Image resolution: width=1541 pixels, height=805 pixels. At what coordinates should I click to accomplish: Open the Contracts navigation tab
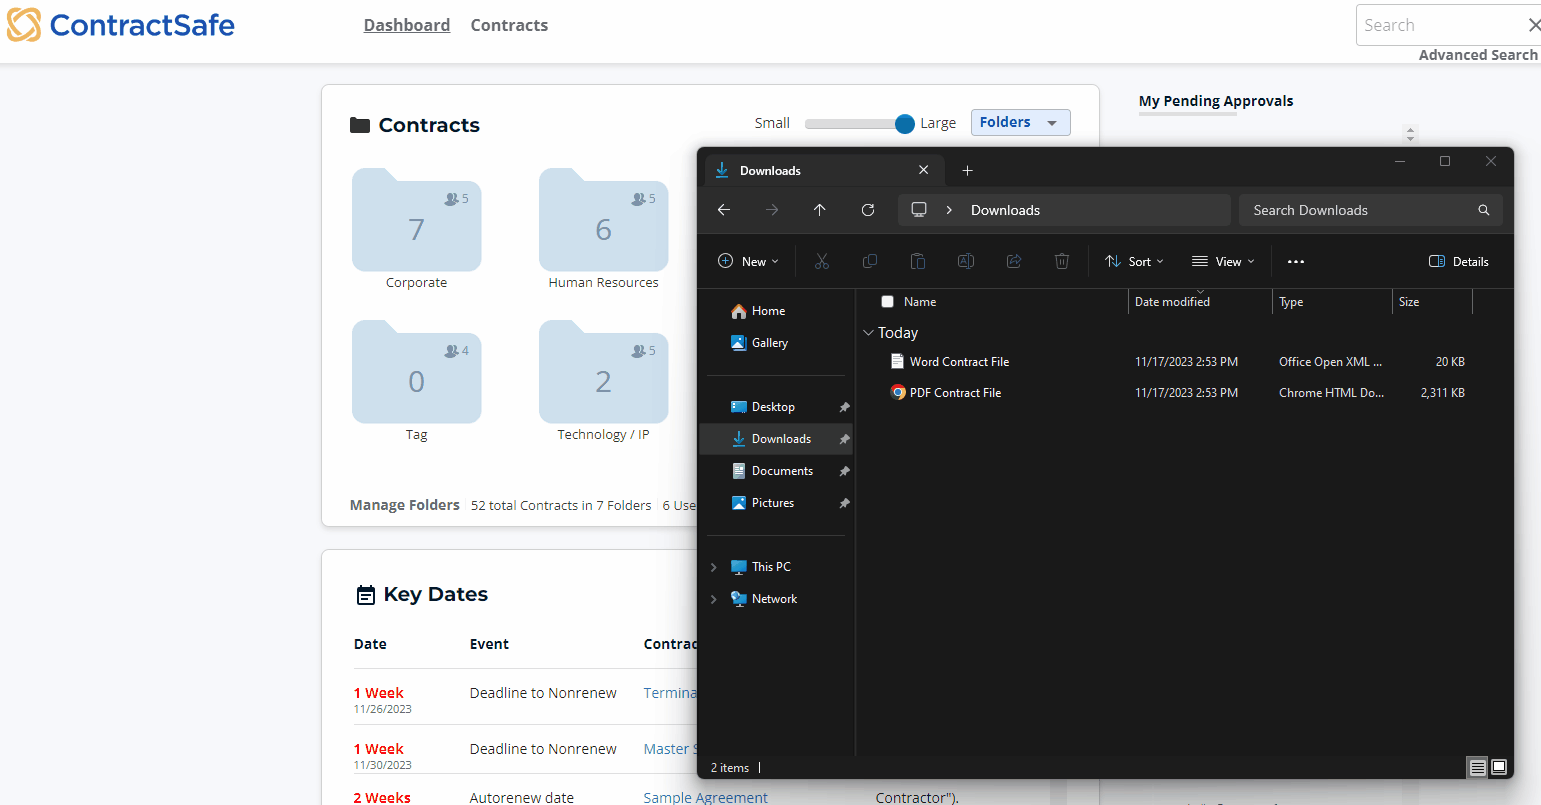point(509,25)
